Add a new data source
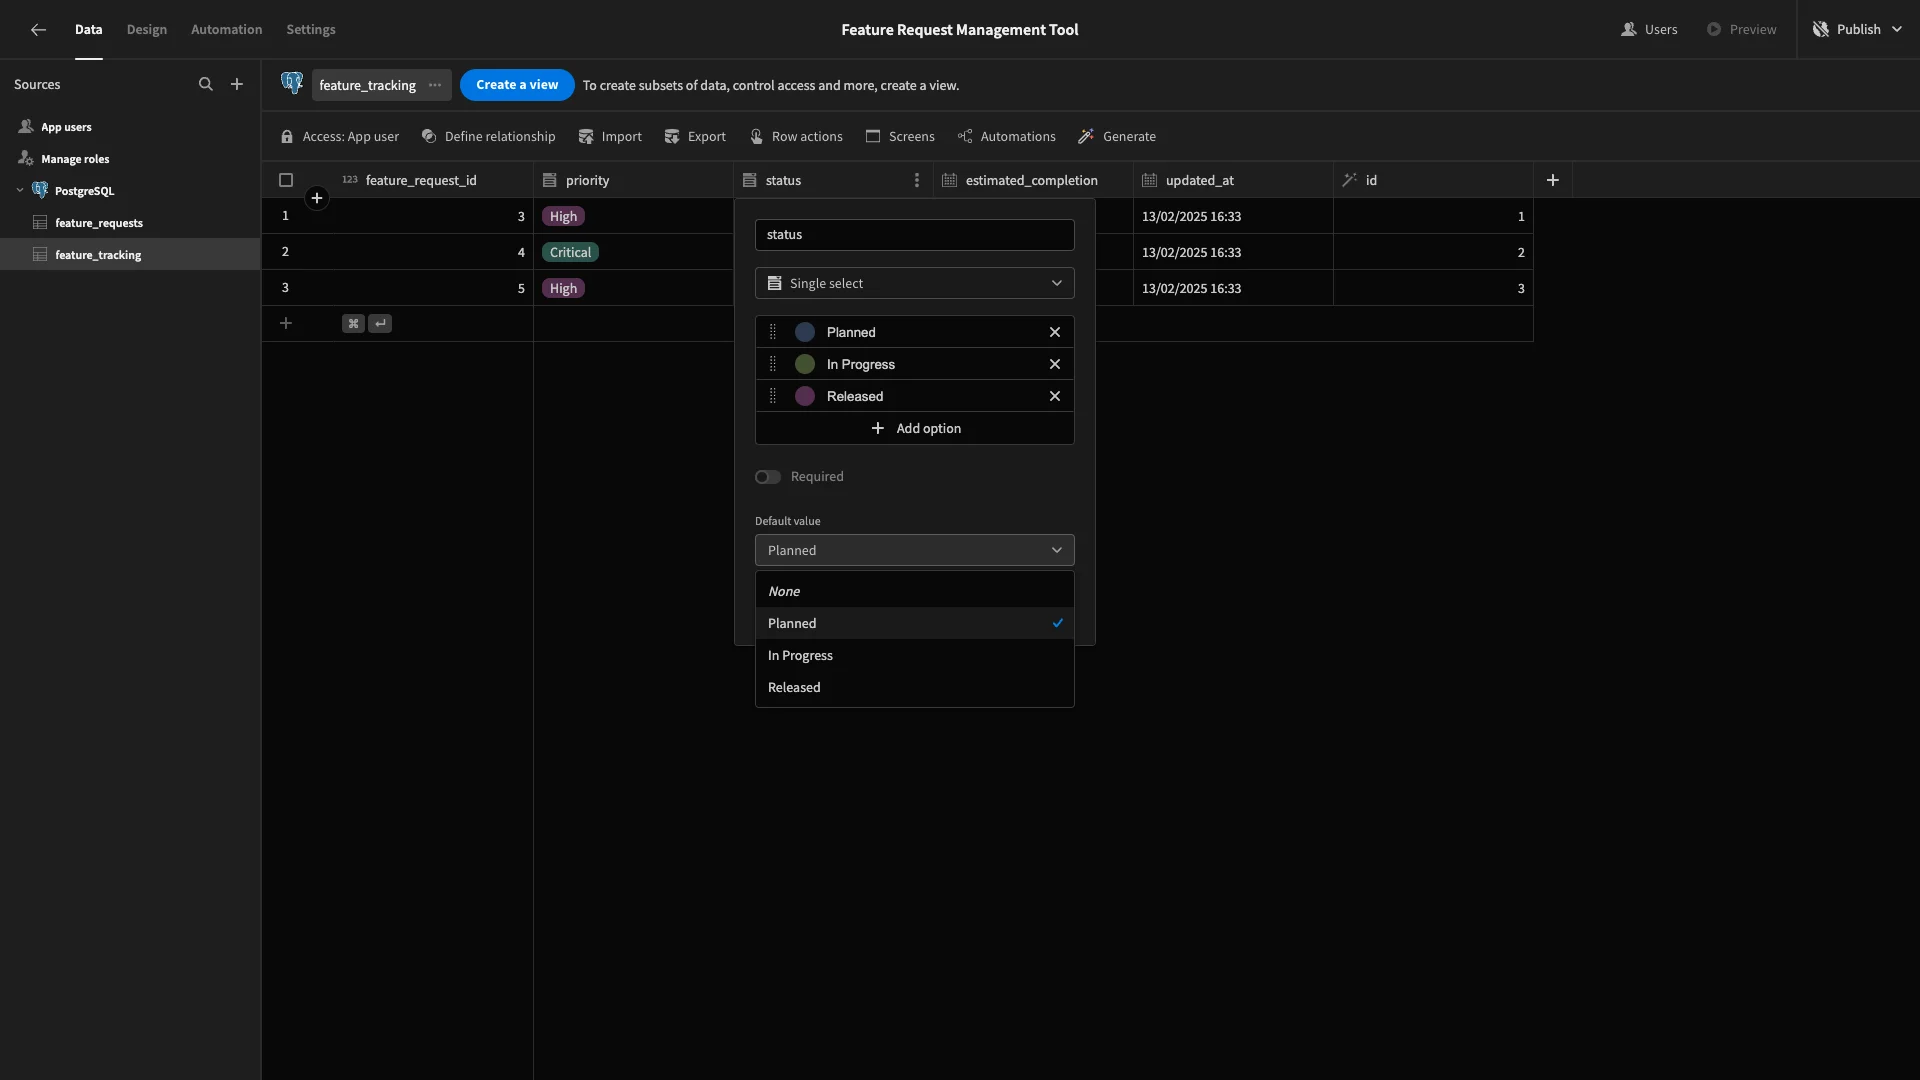 pyautogui.click(x=237, y=85)
